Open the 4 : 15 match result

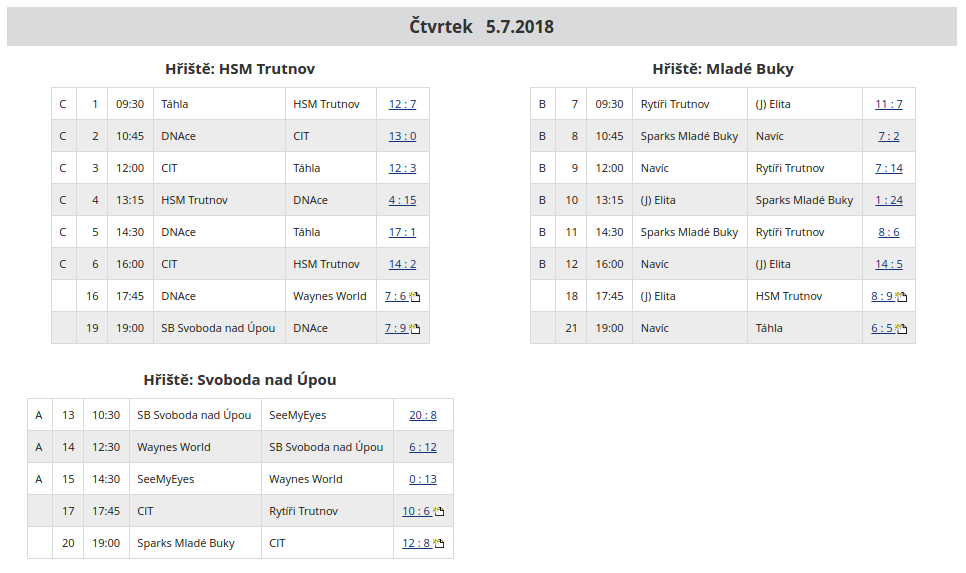point(402,200)
